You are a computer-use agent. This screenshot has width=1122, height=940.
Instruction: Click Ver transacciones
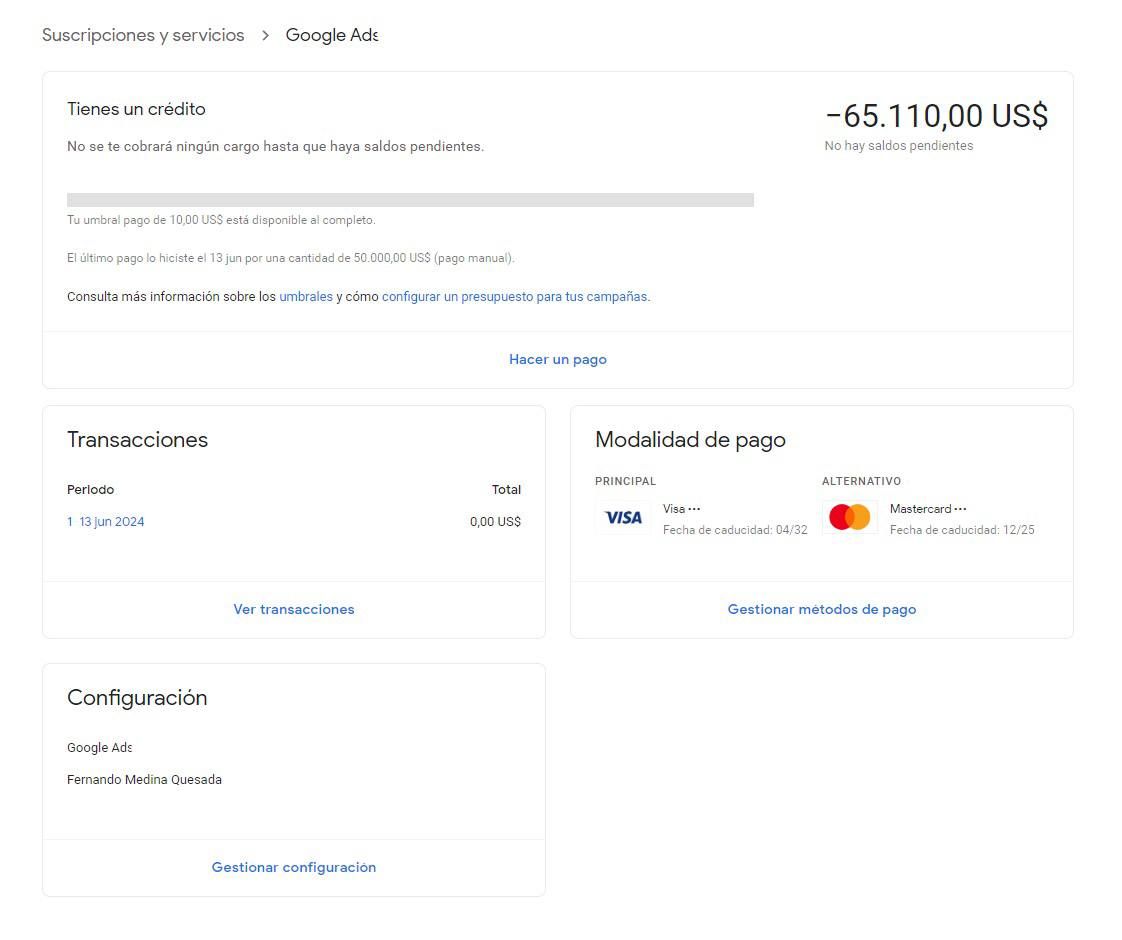click(x=294, y=609)
